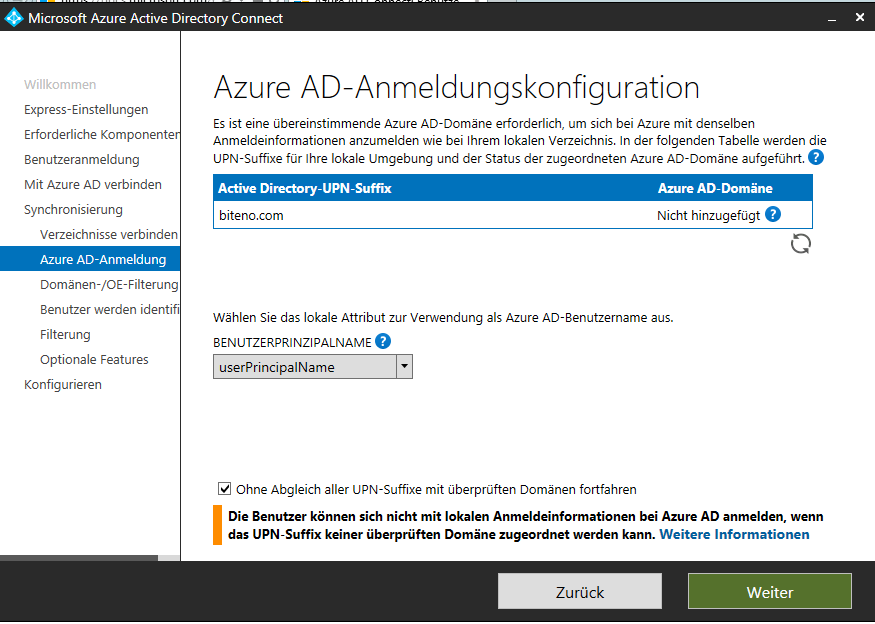Select Azure AD-Anmeldung sub-step
The image size is (875, 624).
coord(90,260)
